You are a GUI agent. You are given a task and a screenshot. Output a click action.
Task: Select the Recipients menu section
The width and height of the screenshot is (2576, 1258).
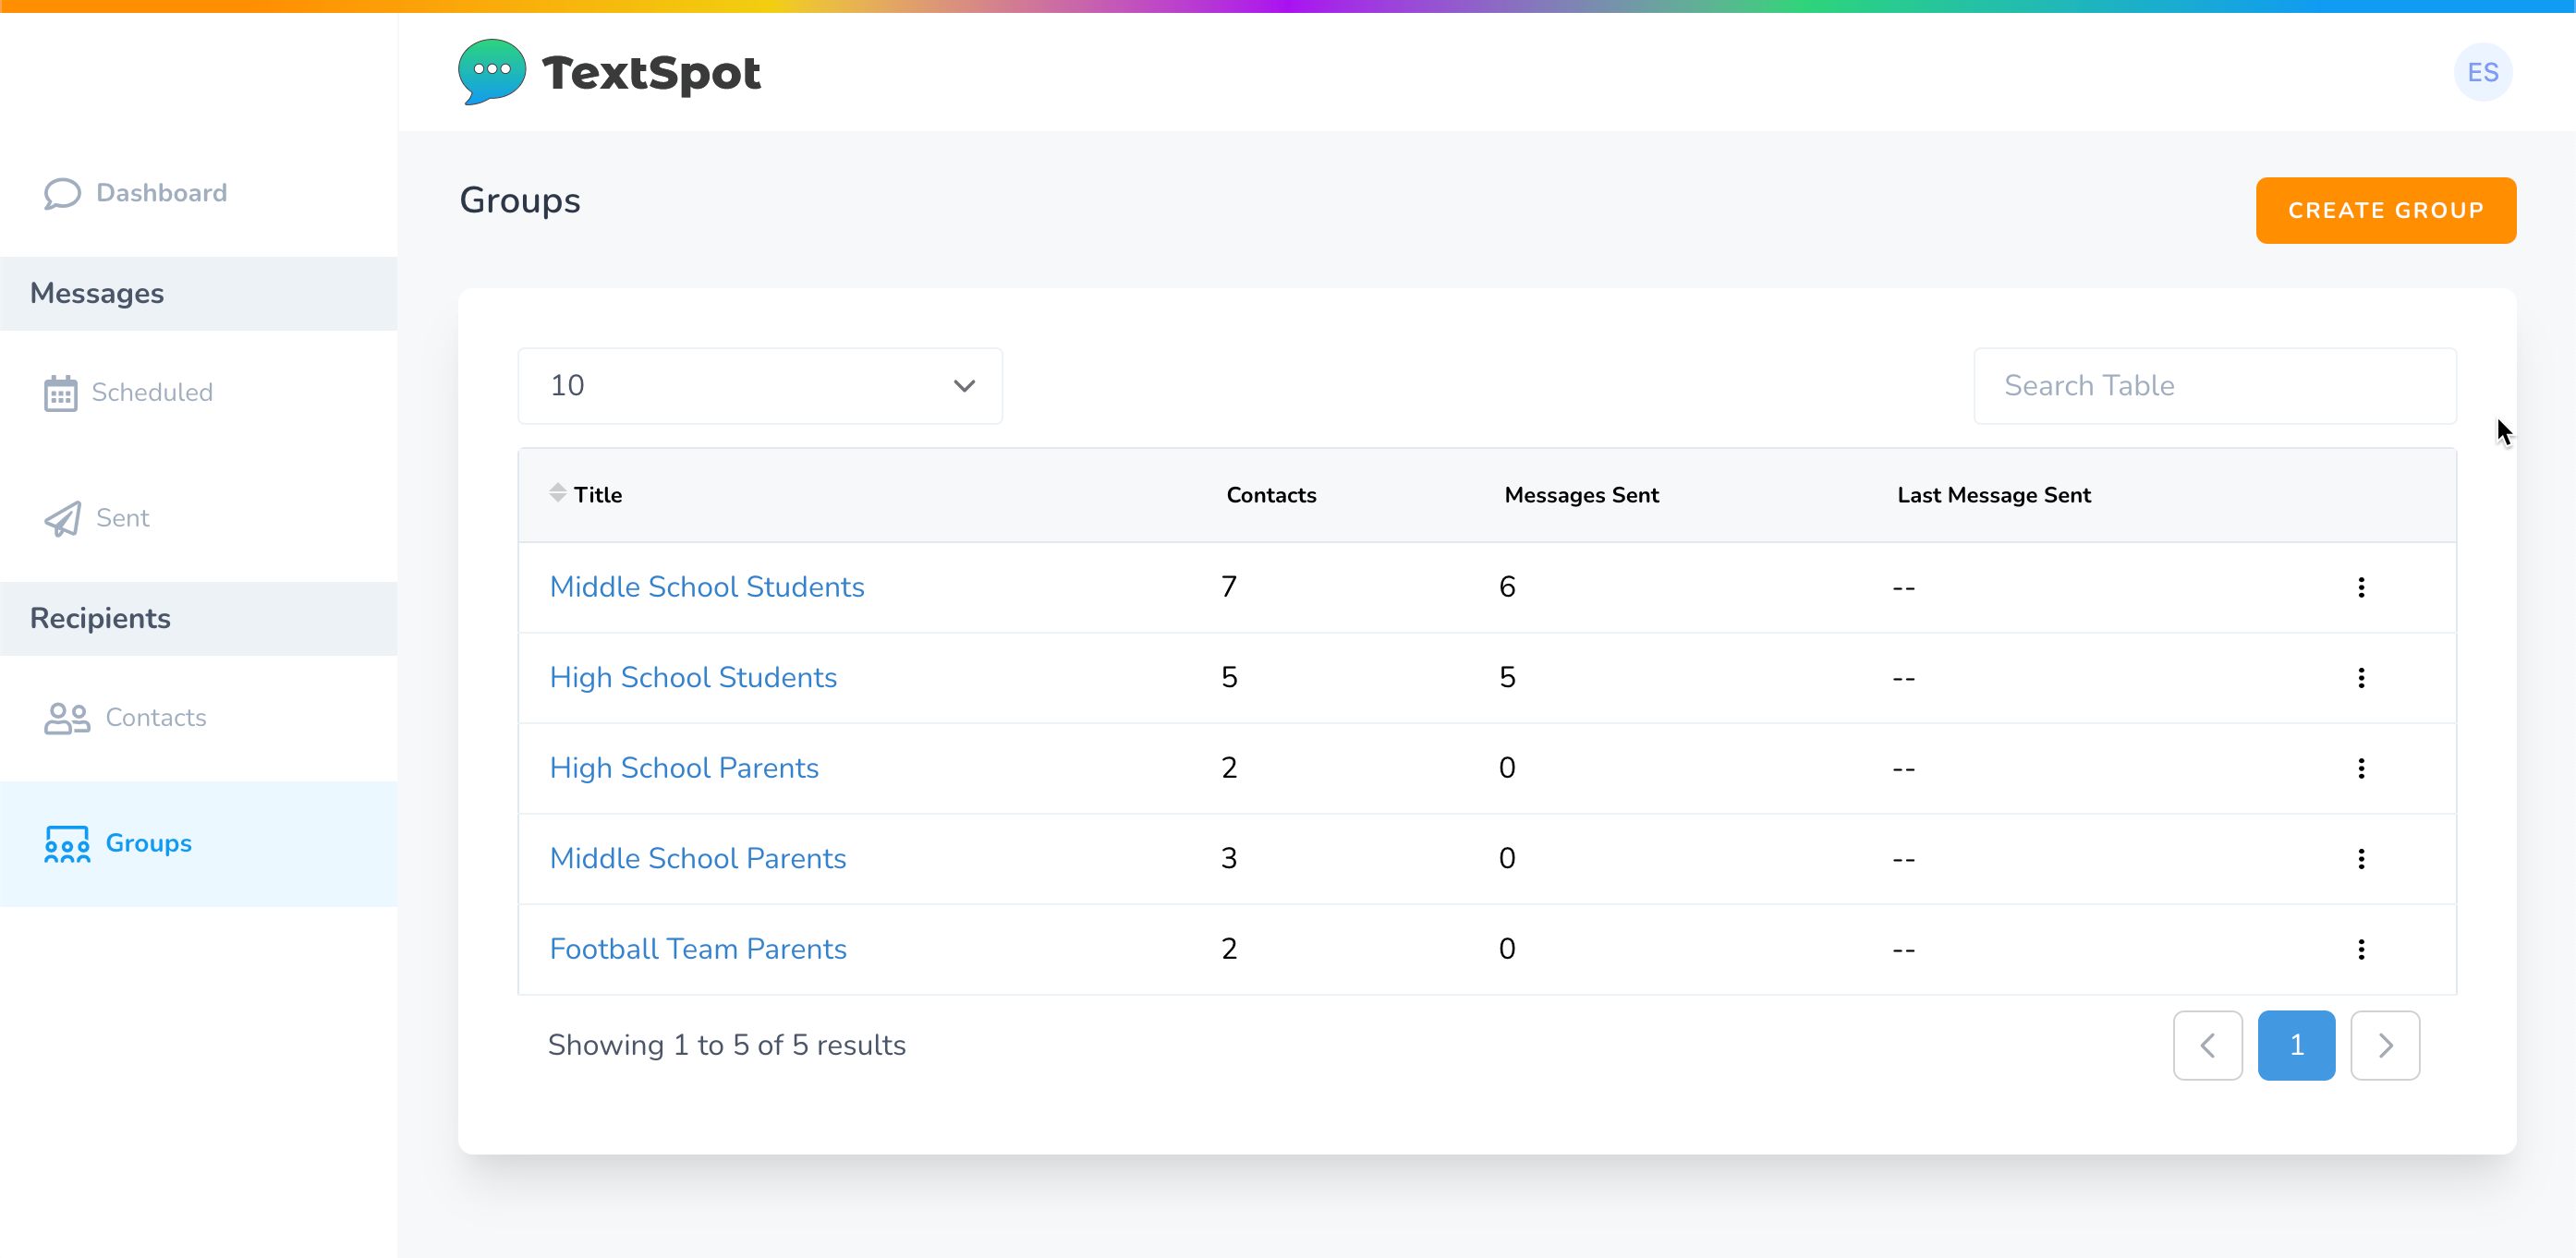coord(100,618)
